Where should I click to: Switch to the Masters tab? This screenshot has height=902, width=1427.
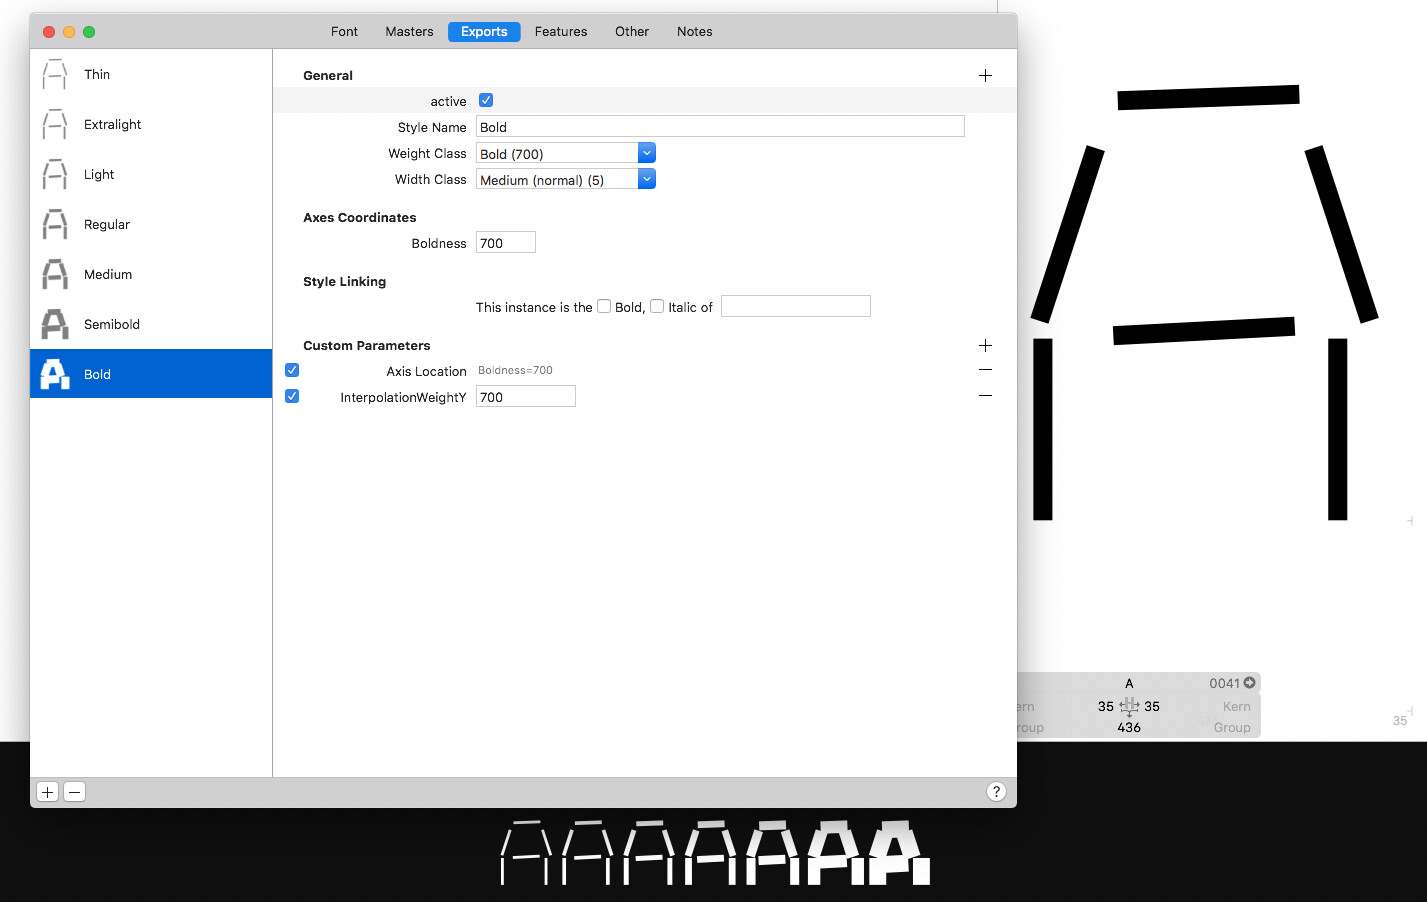coord(409,32)
